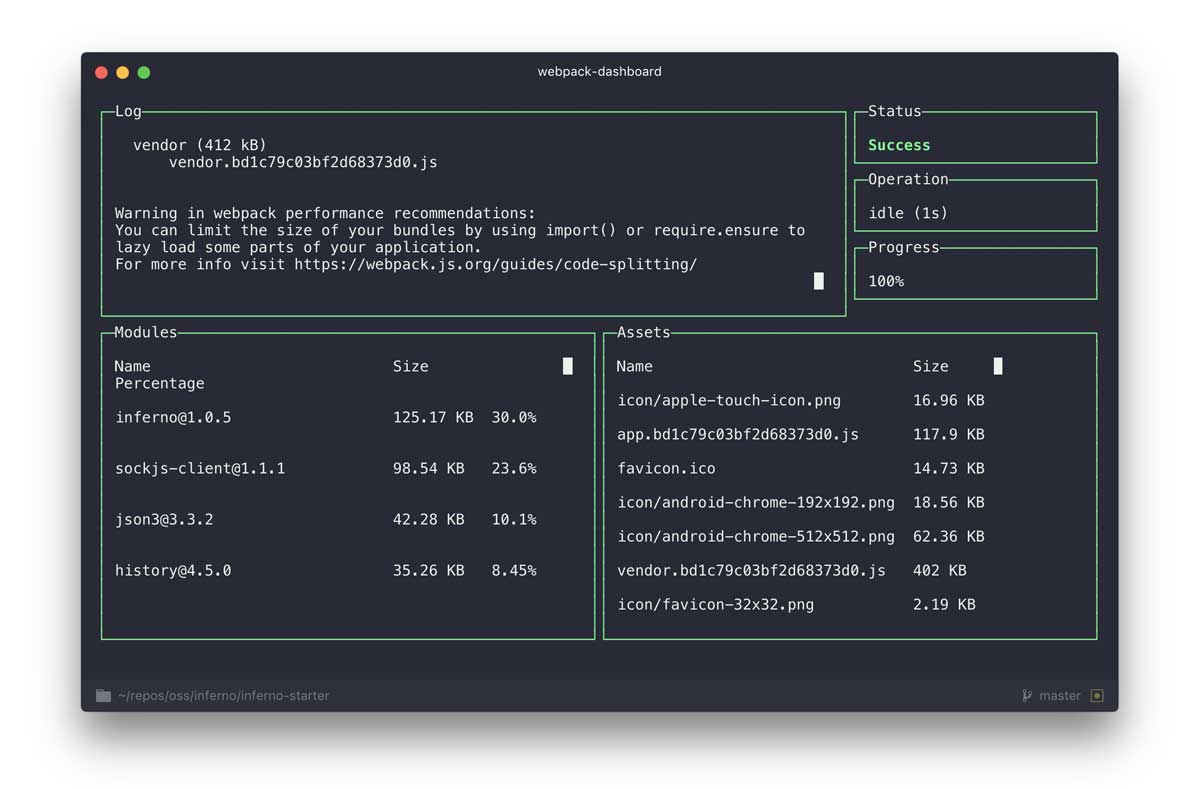Select the favicon.ico asset row
1200x789 pixels.
coord(801,468)
